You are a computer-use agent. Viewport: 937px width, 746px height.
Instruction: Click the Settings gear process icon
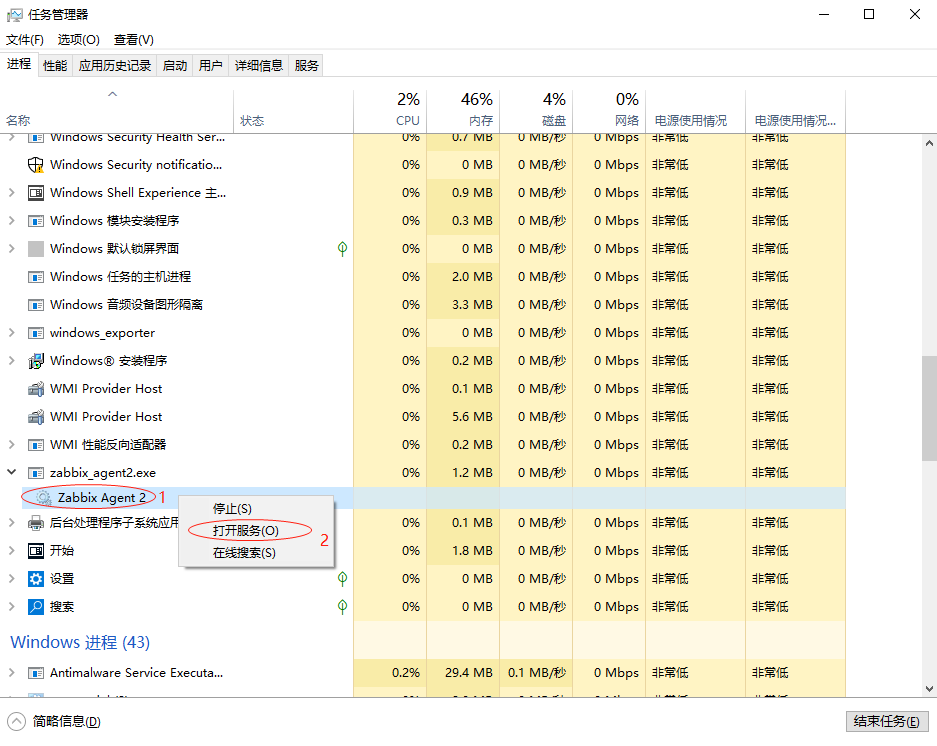[x=36, y=579]
